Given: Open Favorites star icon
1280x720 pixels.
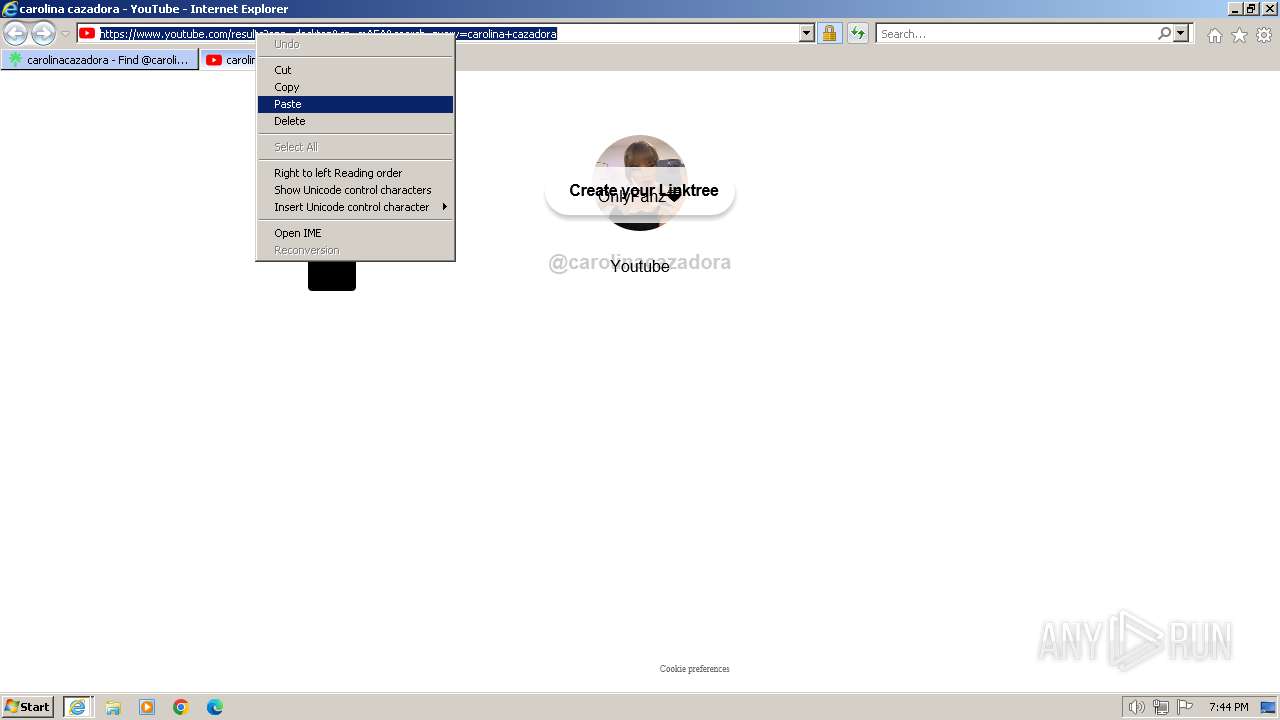Looking at the screenshot, I should 1239,35.
